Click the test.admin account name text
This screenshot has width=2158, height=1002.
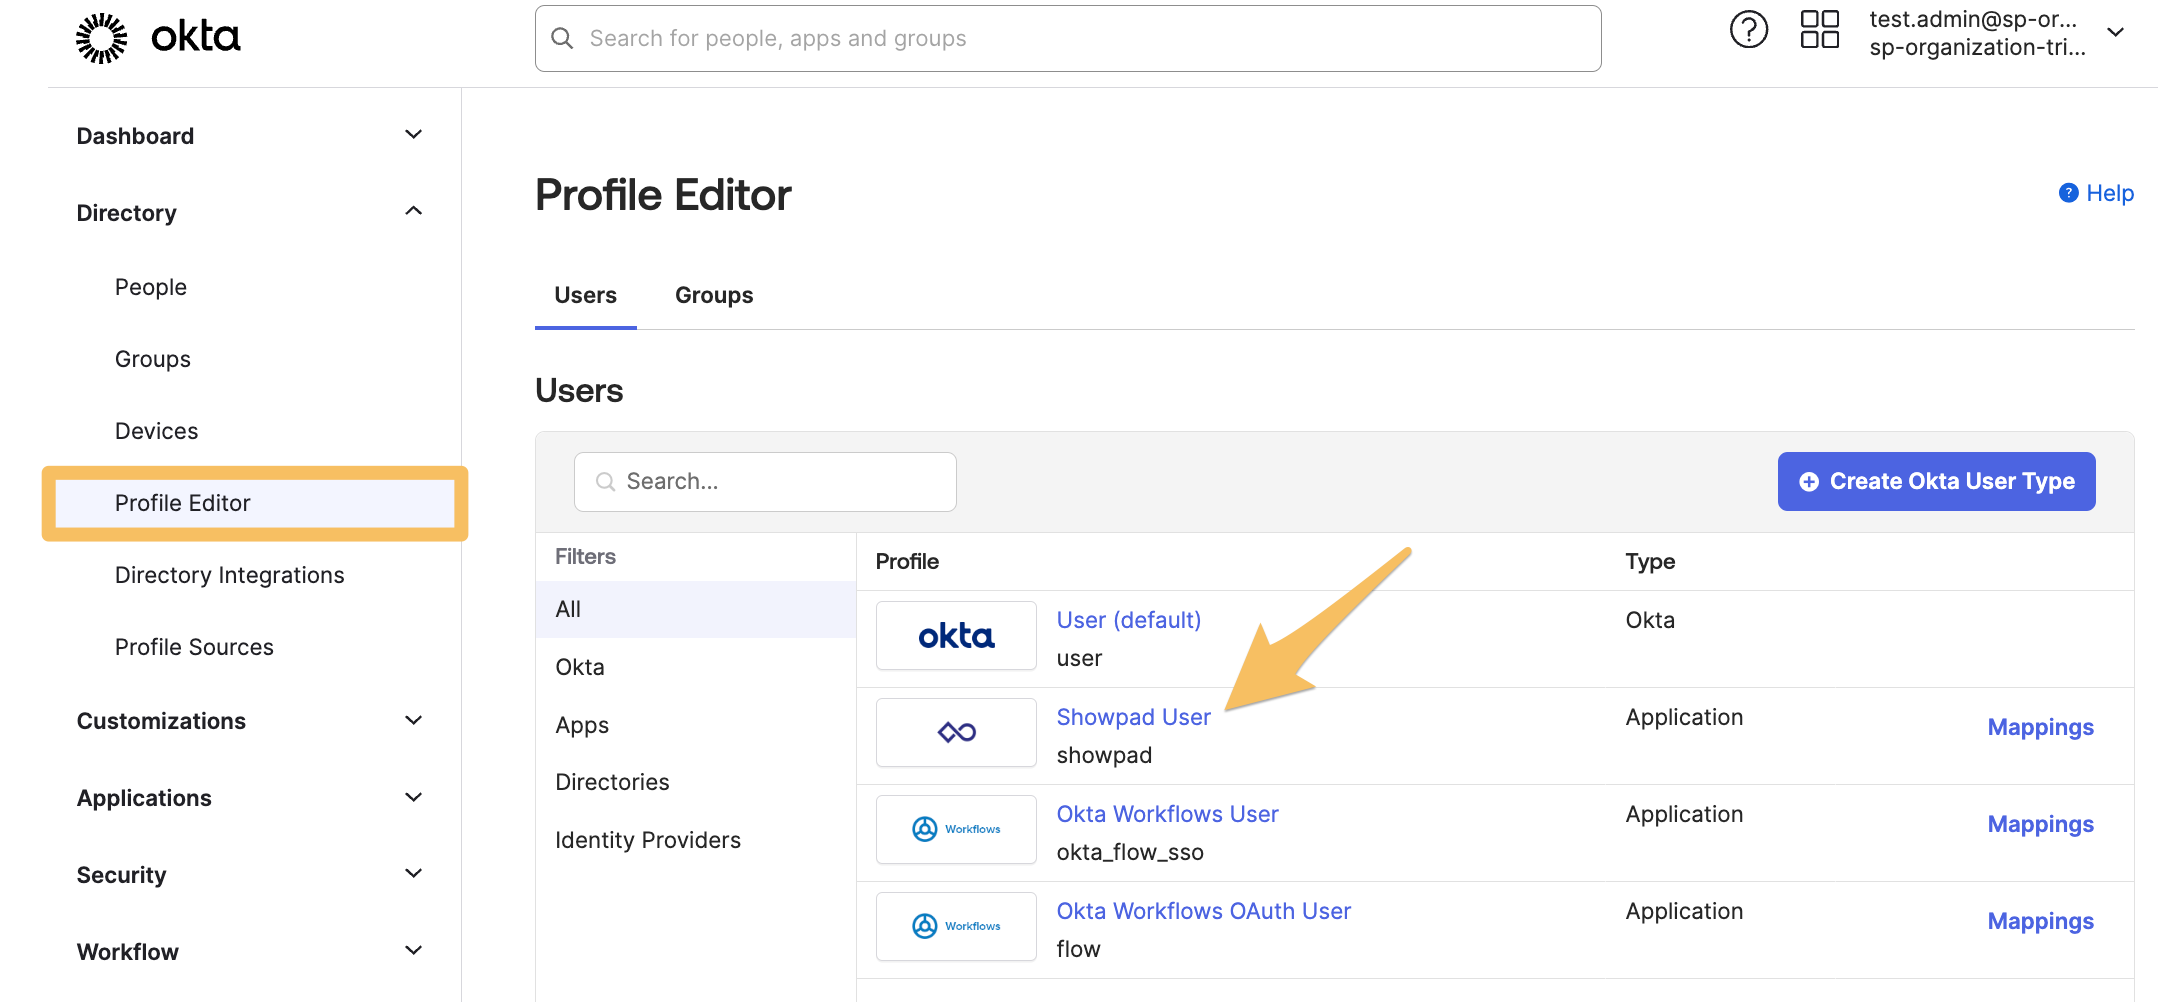[x=1973, y=20]
